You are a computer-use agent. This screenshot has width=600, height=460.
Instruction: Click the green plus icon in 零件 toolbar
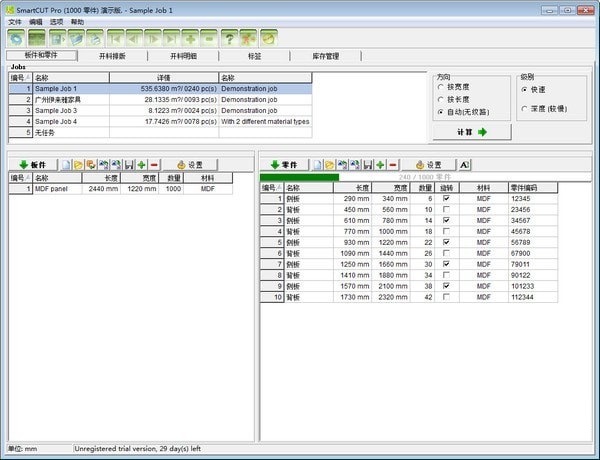tap(380, 164)
